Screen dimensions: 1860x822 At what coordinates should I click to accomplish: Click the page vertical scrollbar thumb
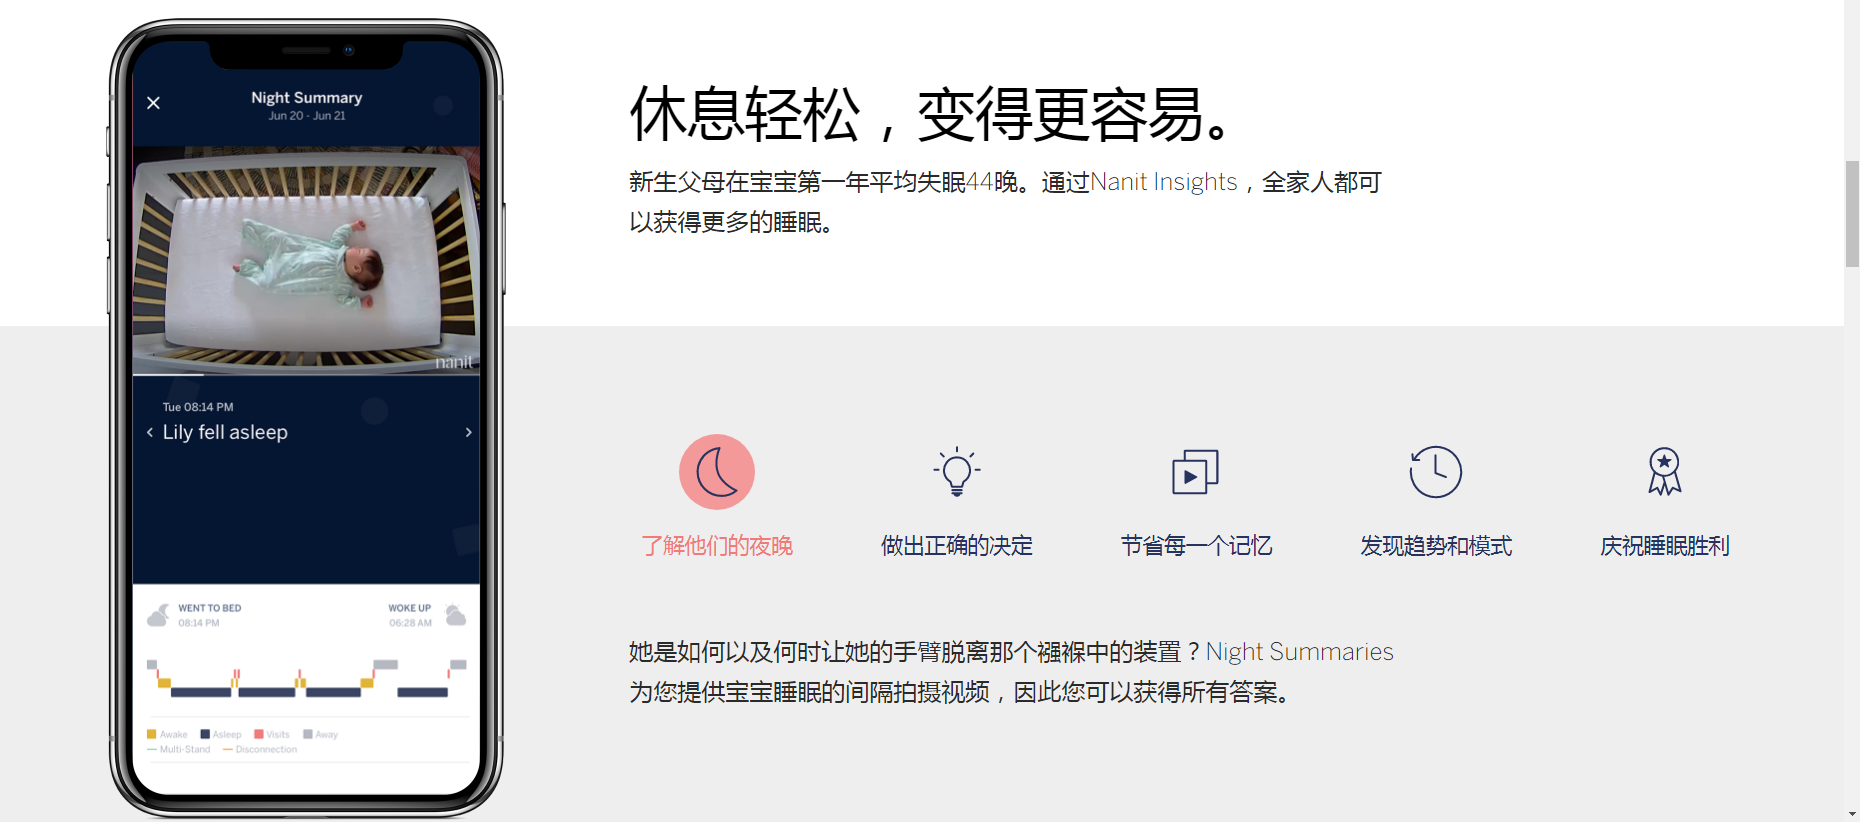pyautogui.click(x=1852, y=213)
